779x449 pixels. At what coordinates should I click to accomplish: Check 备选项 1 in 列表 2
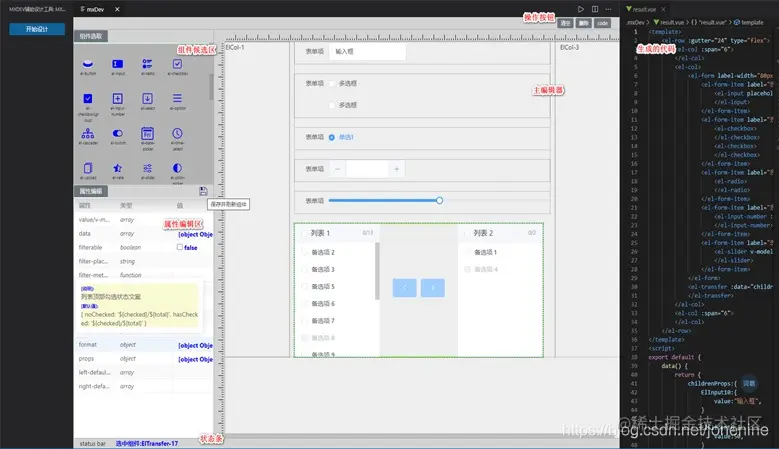[467, 252]
